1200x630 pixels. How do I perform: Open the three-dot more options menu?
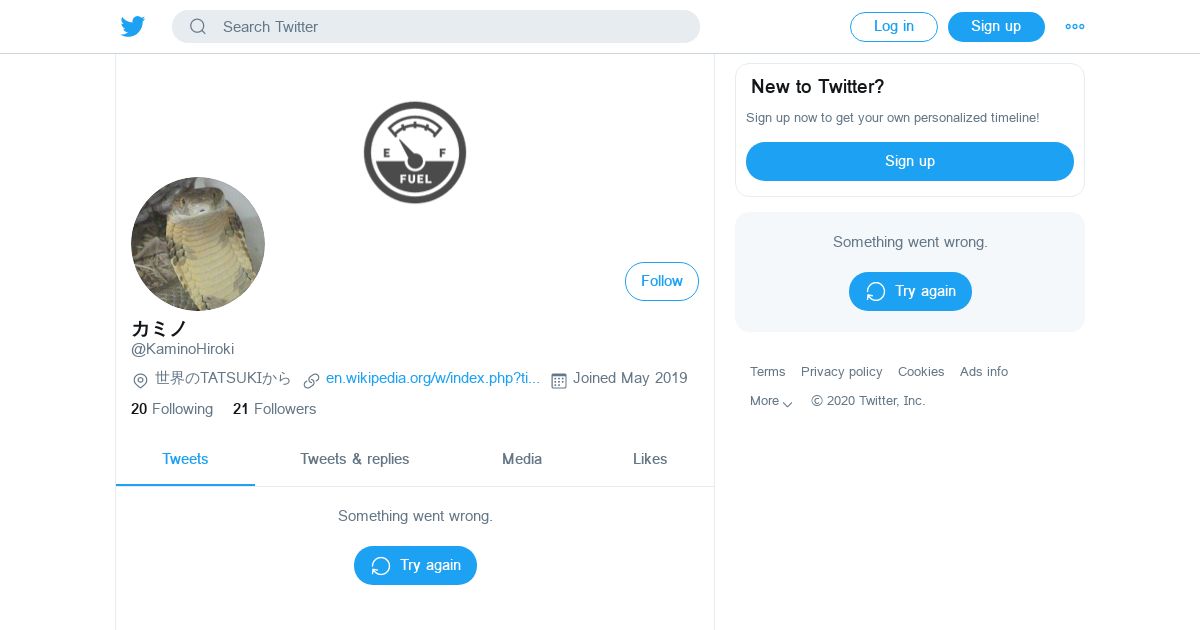(1075, 27)
